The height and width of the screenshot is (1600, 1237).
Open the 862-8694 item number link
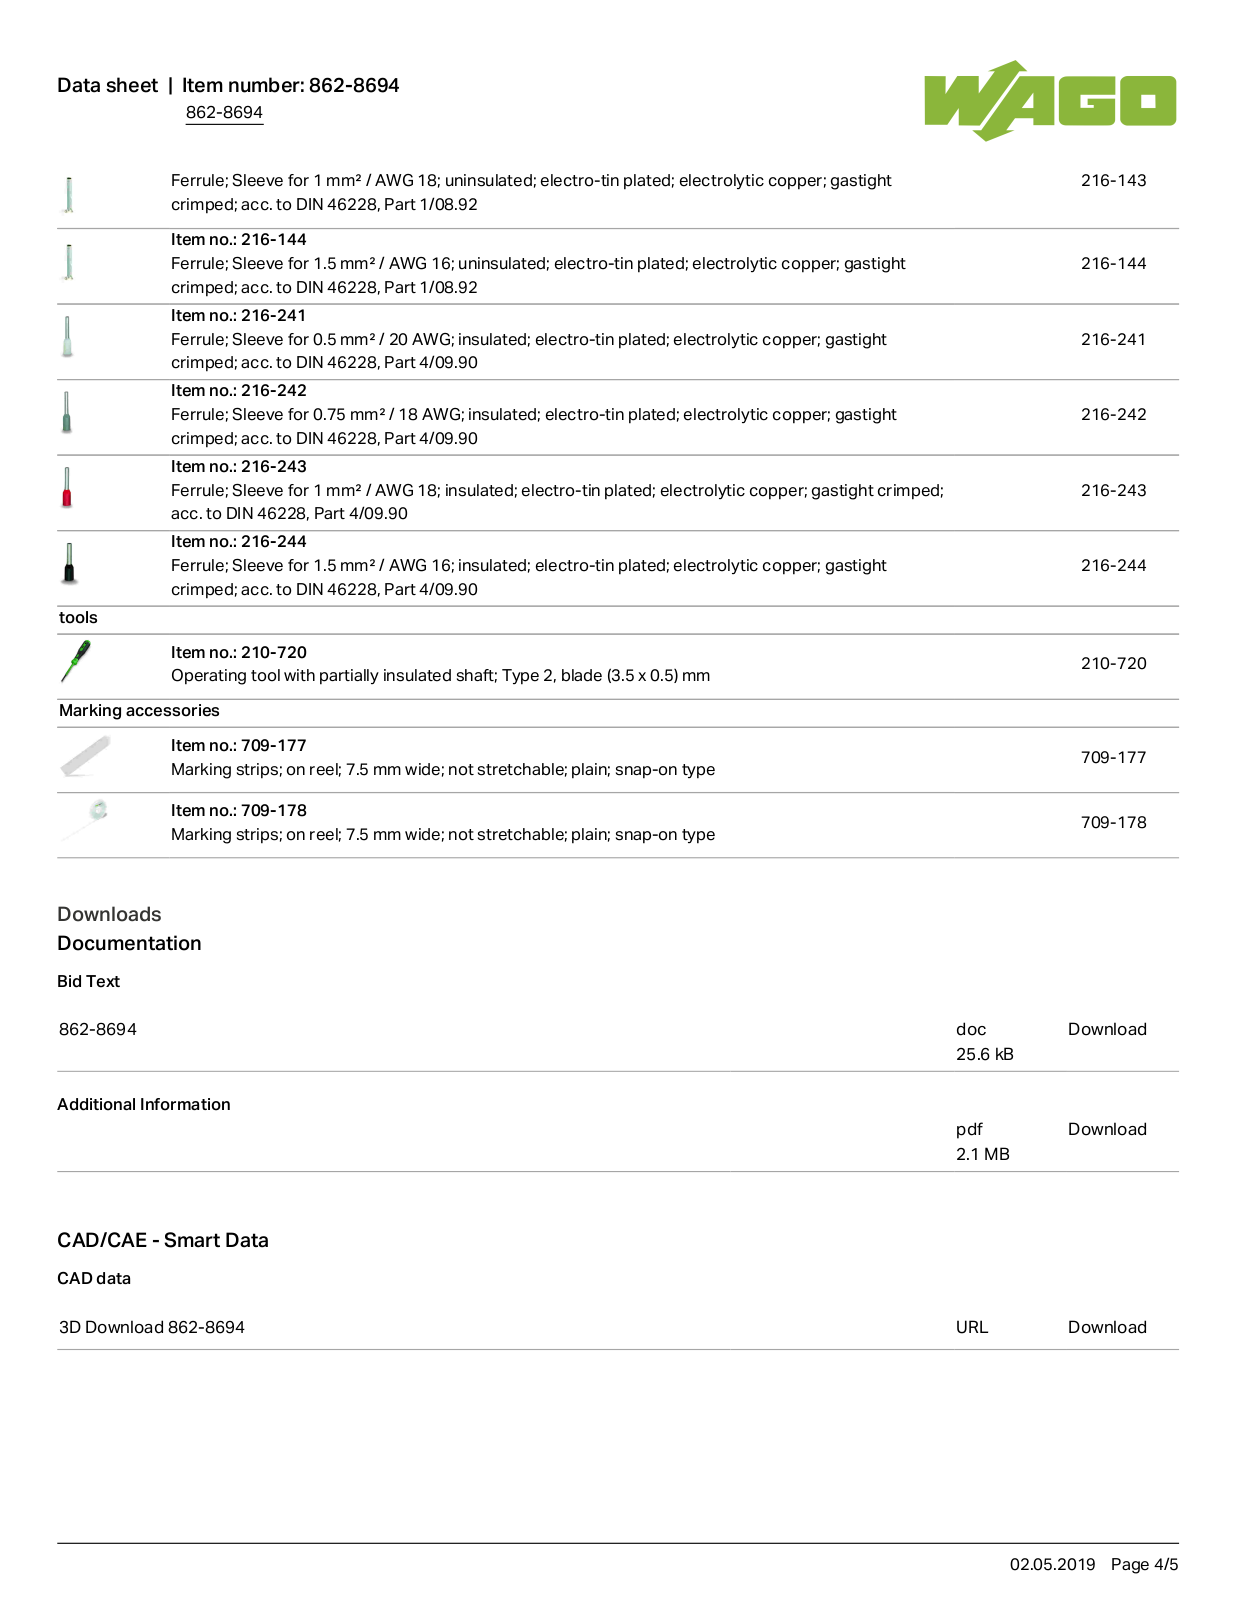tap(224, 113)
